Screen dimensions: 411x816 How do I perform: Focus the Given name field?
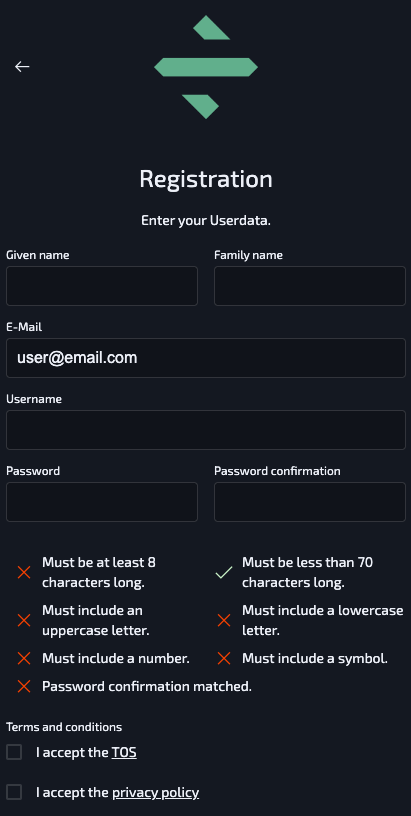[x=102, y=286]
